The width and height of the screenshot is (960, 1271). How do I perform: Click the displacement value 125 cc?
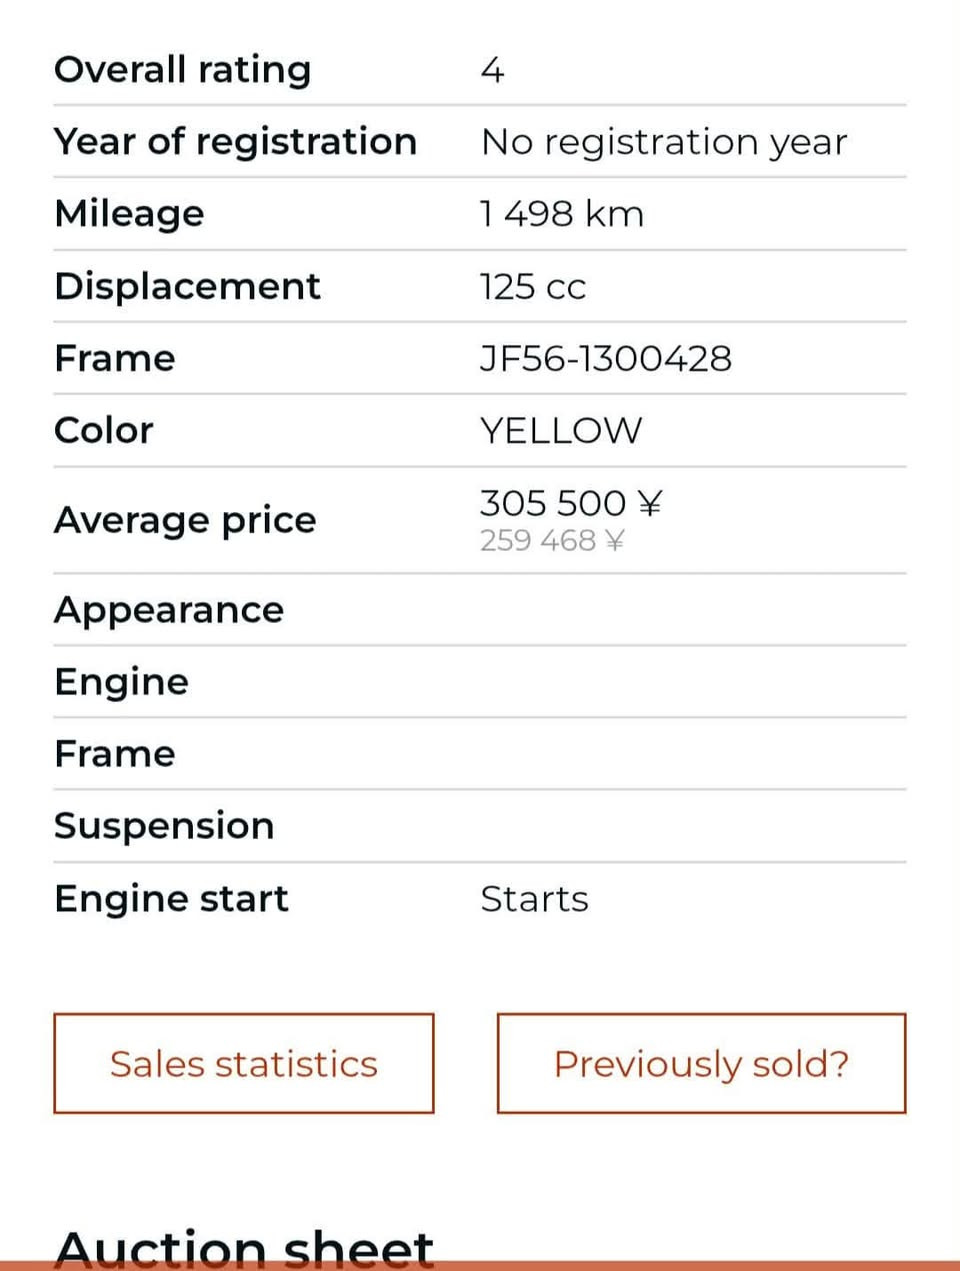533,286
